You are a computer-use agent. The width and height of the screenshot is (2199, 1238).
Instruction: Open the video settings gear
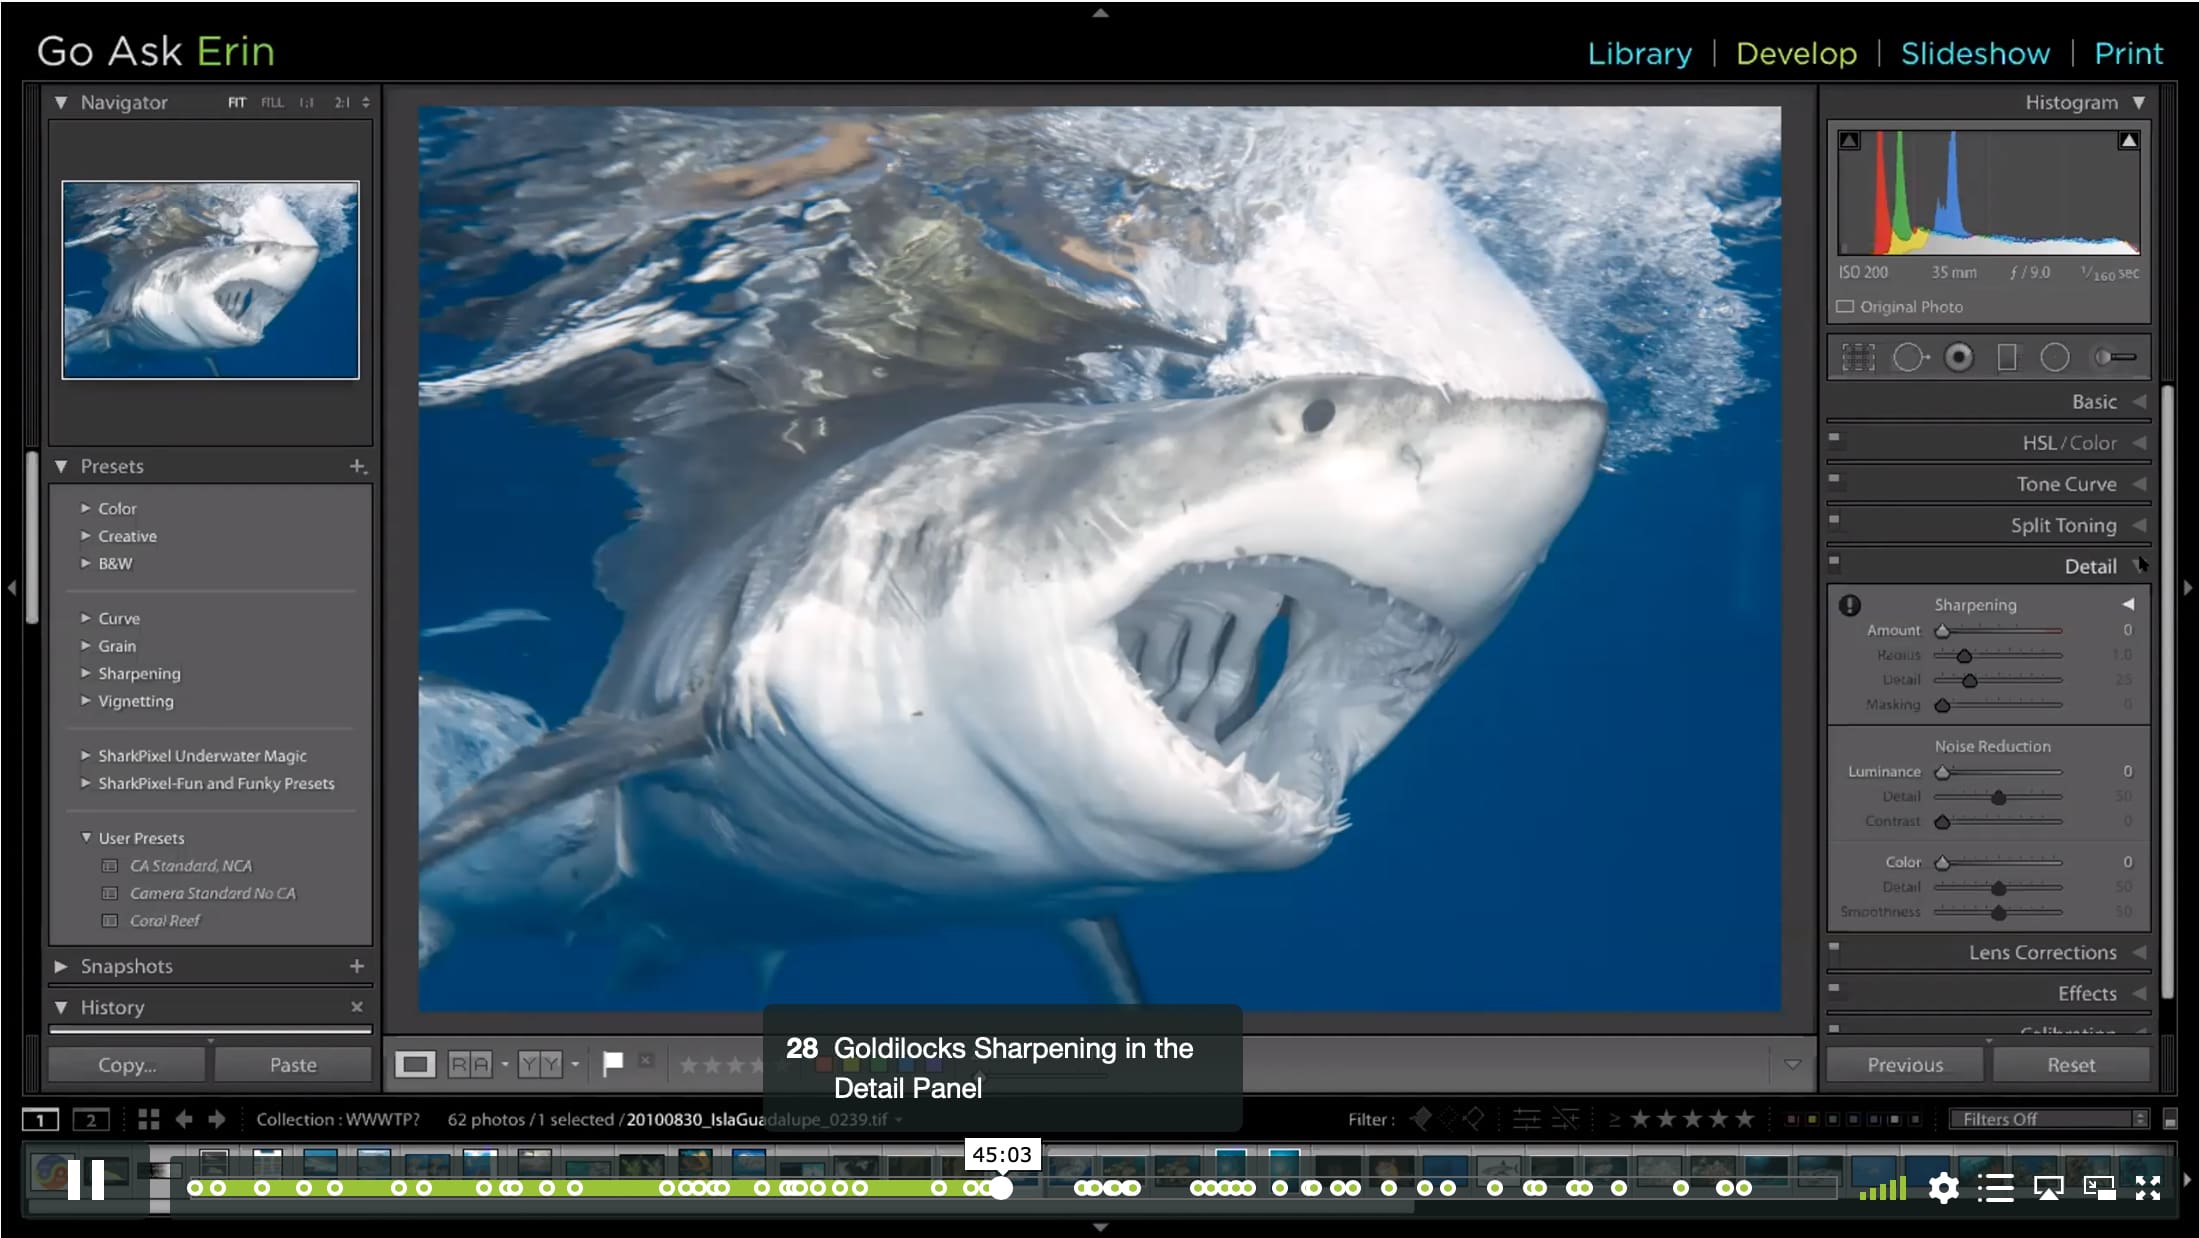pyautogui.click(x=1943, y=1188)
